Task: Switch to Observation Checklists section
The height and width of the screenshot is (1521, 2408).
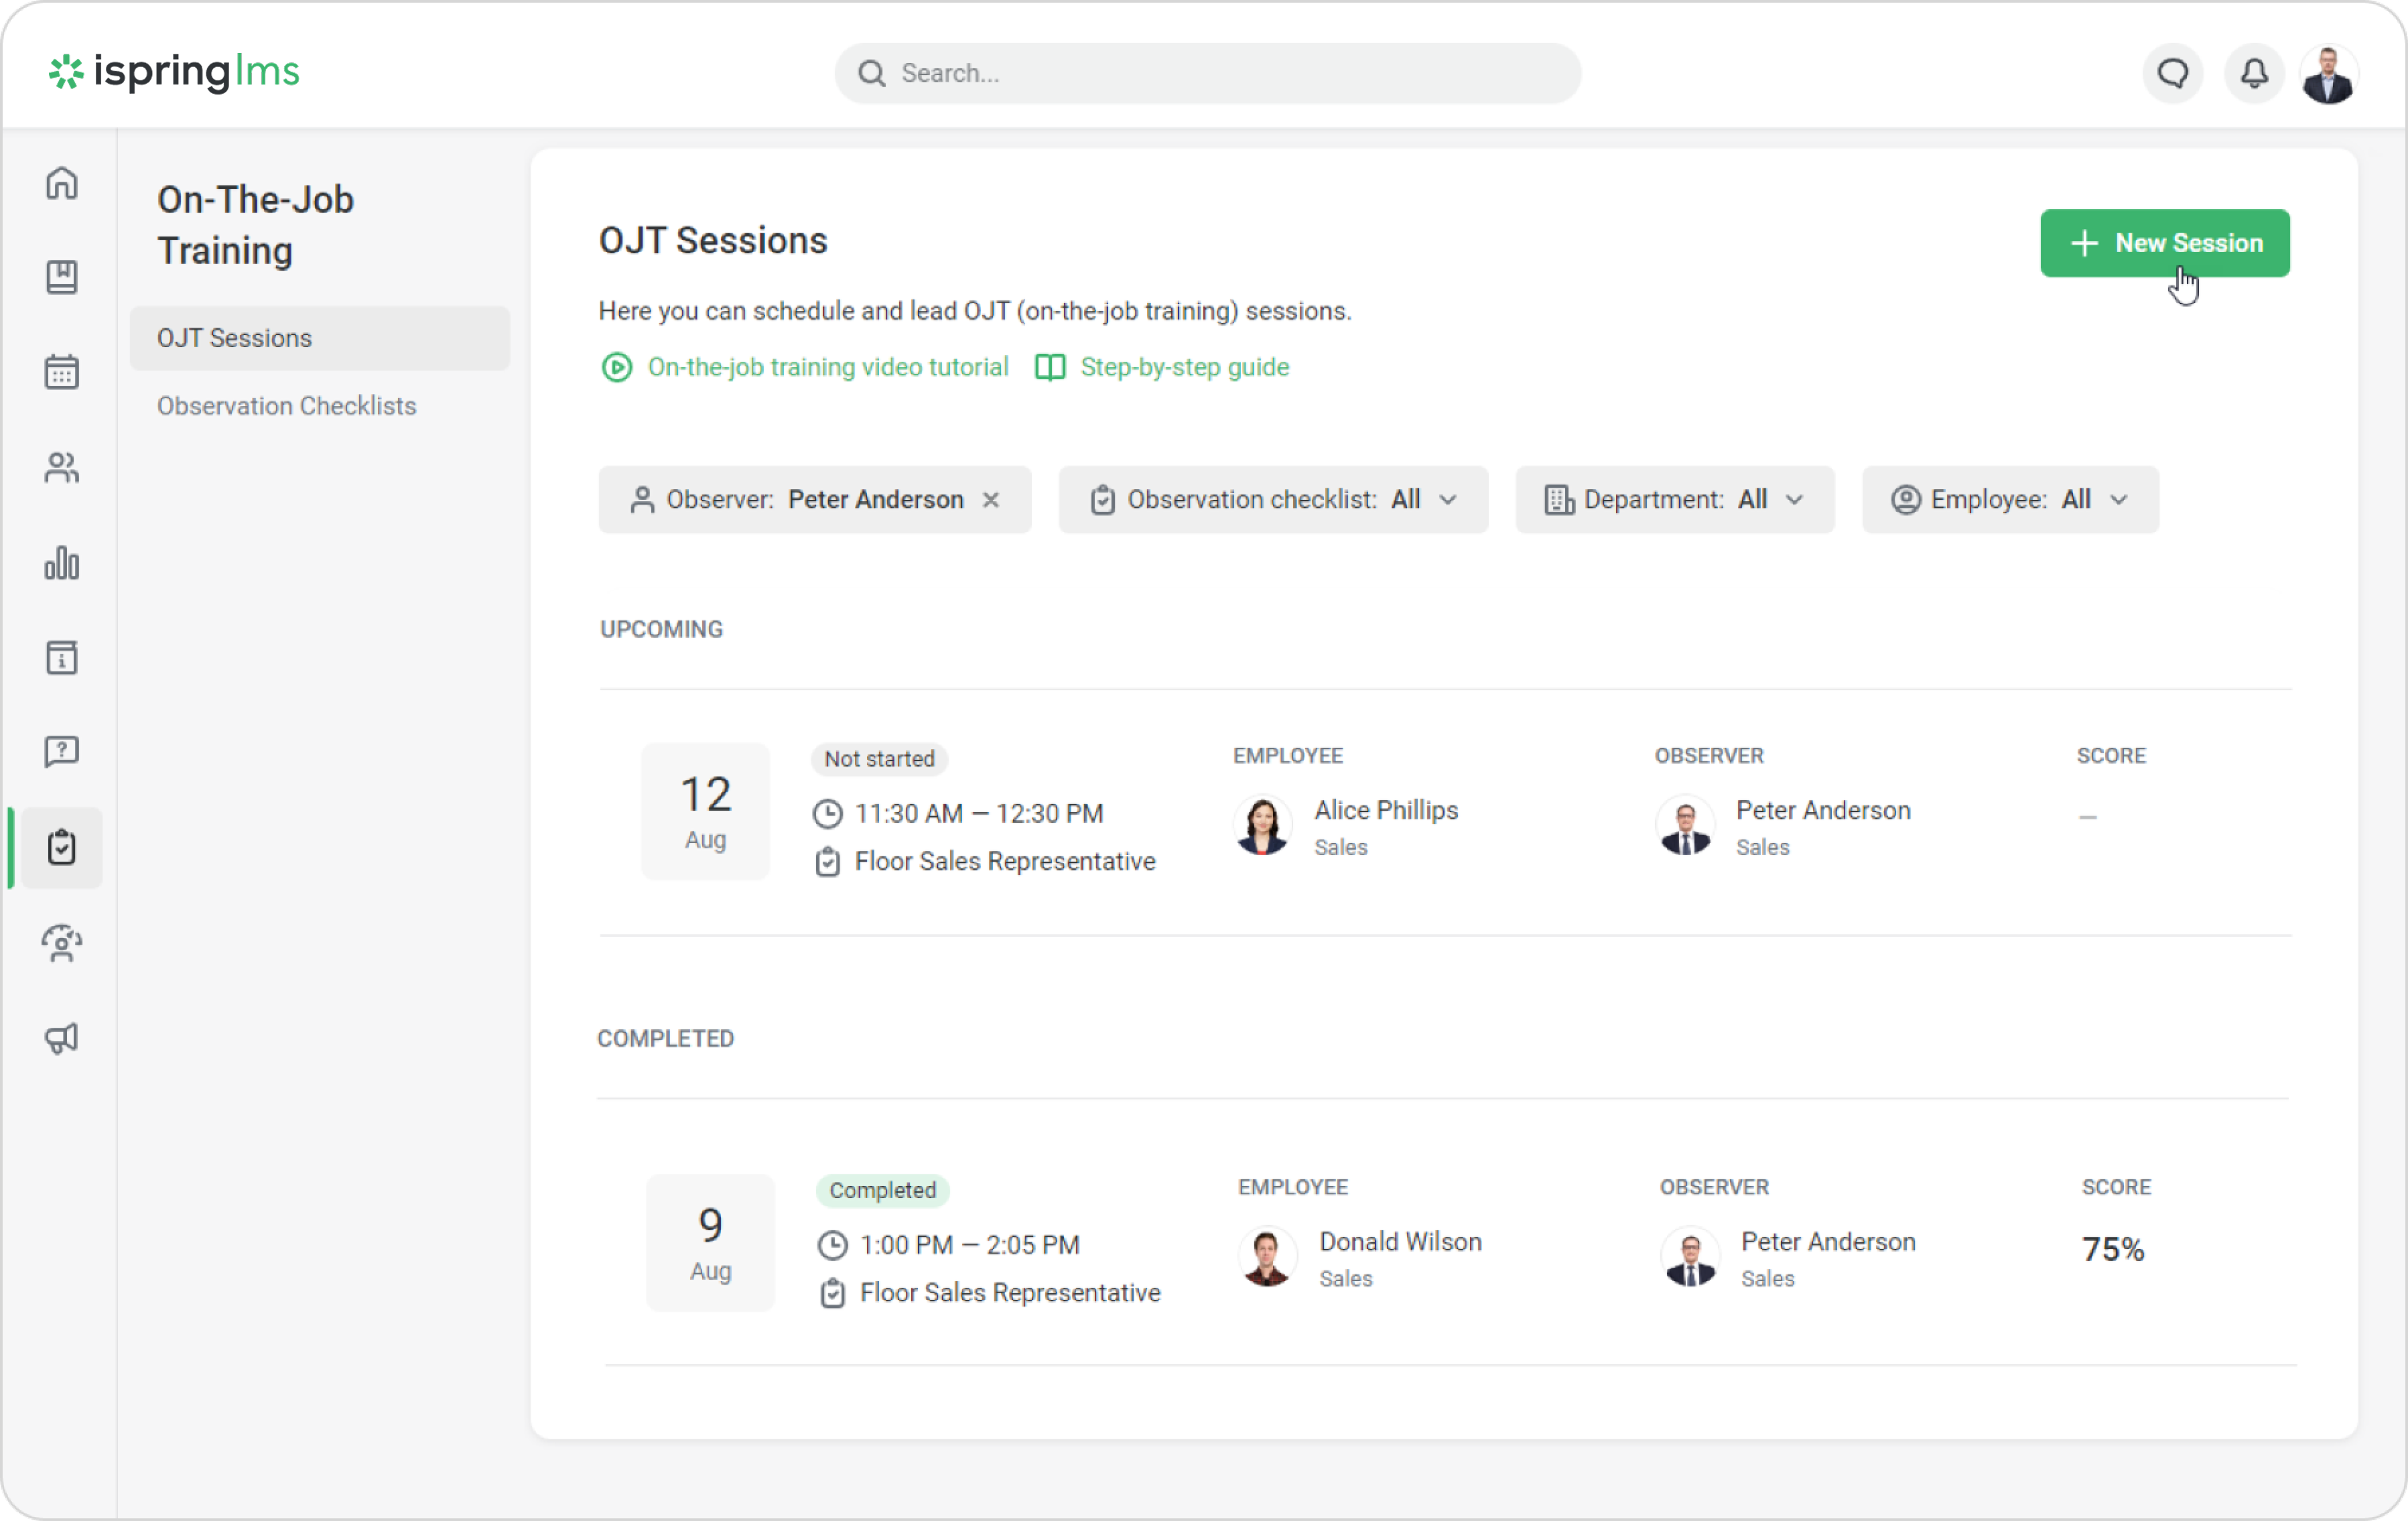Action: [x=286, y=406]
